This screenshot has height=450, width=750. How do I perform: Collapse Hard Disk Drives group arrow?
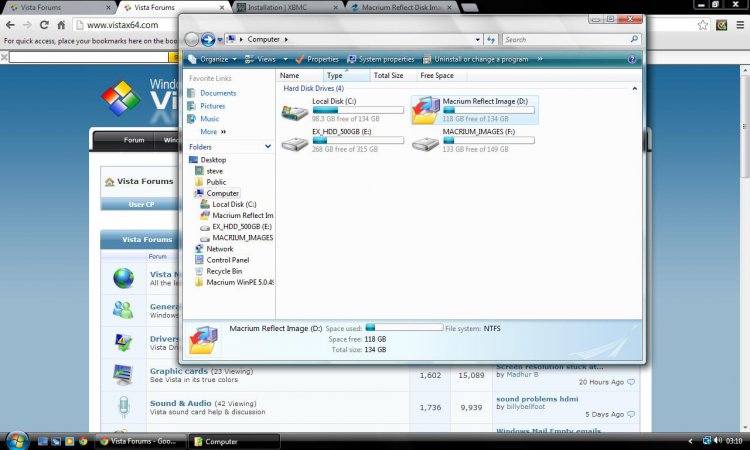635,88
